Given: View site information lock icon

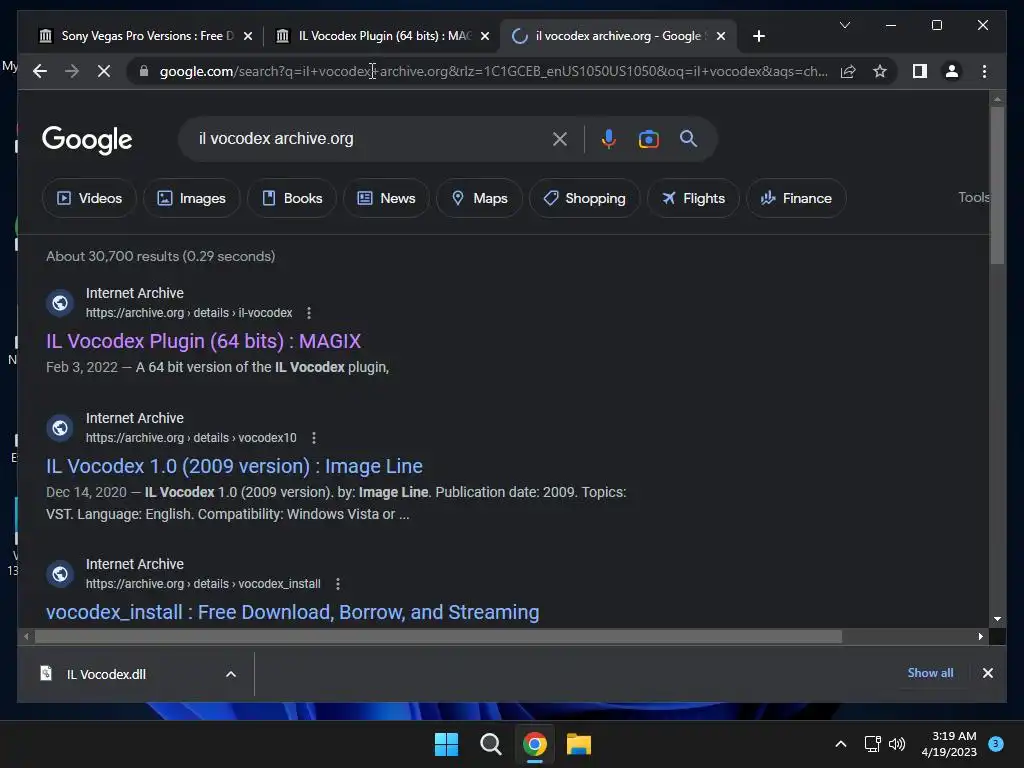Looking at the screenshot, I should click(x=144, y=71).
